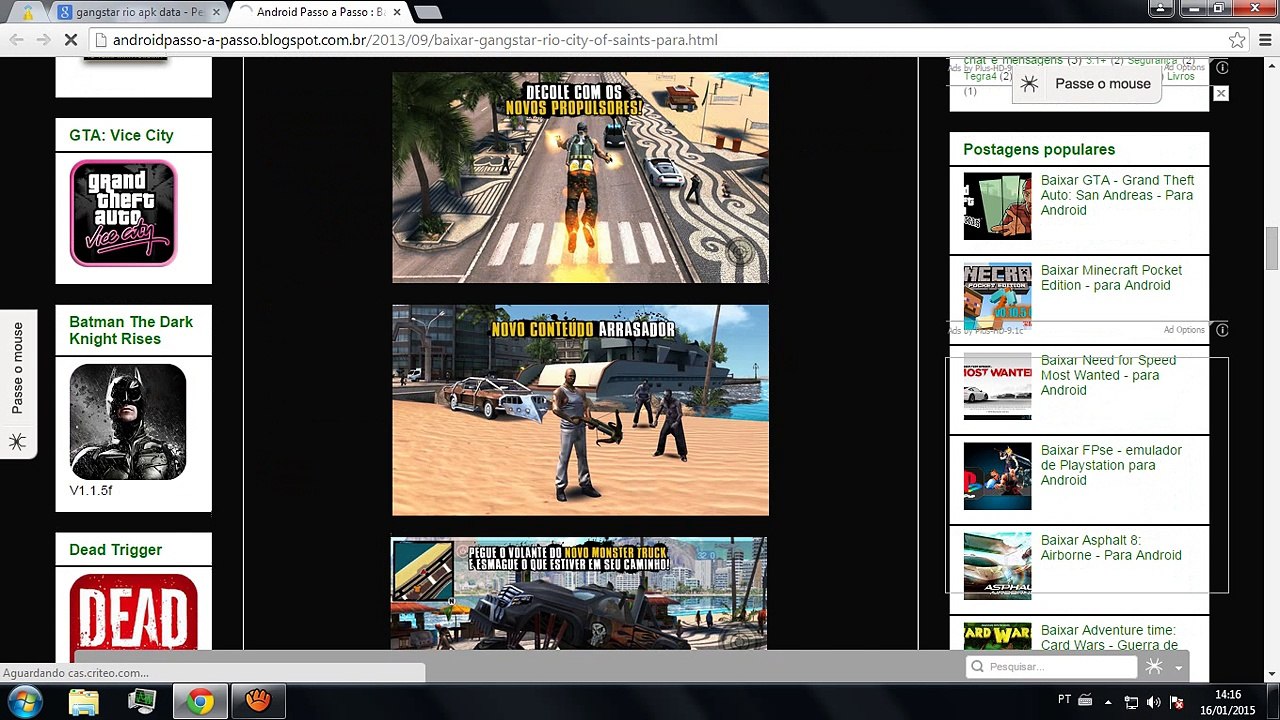
Task: Close the ad with the X button
Action: coord(1220,93)
